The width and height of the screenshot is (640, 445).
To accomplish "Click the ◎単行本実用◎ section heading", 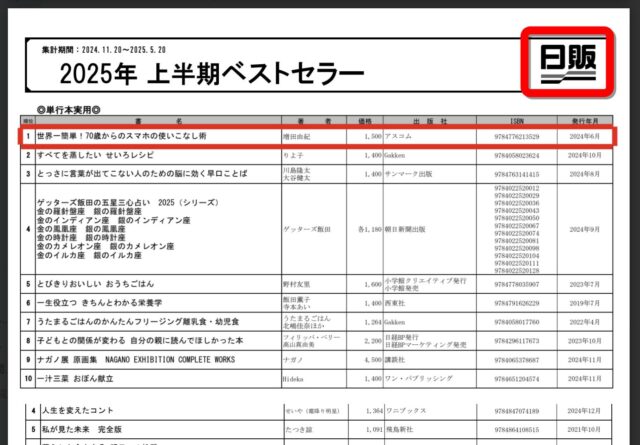I will click(69, 110).
